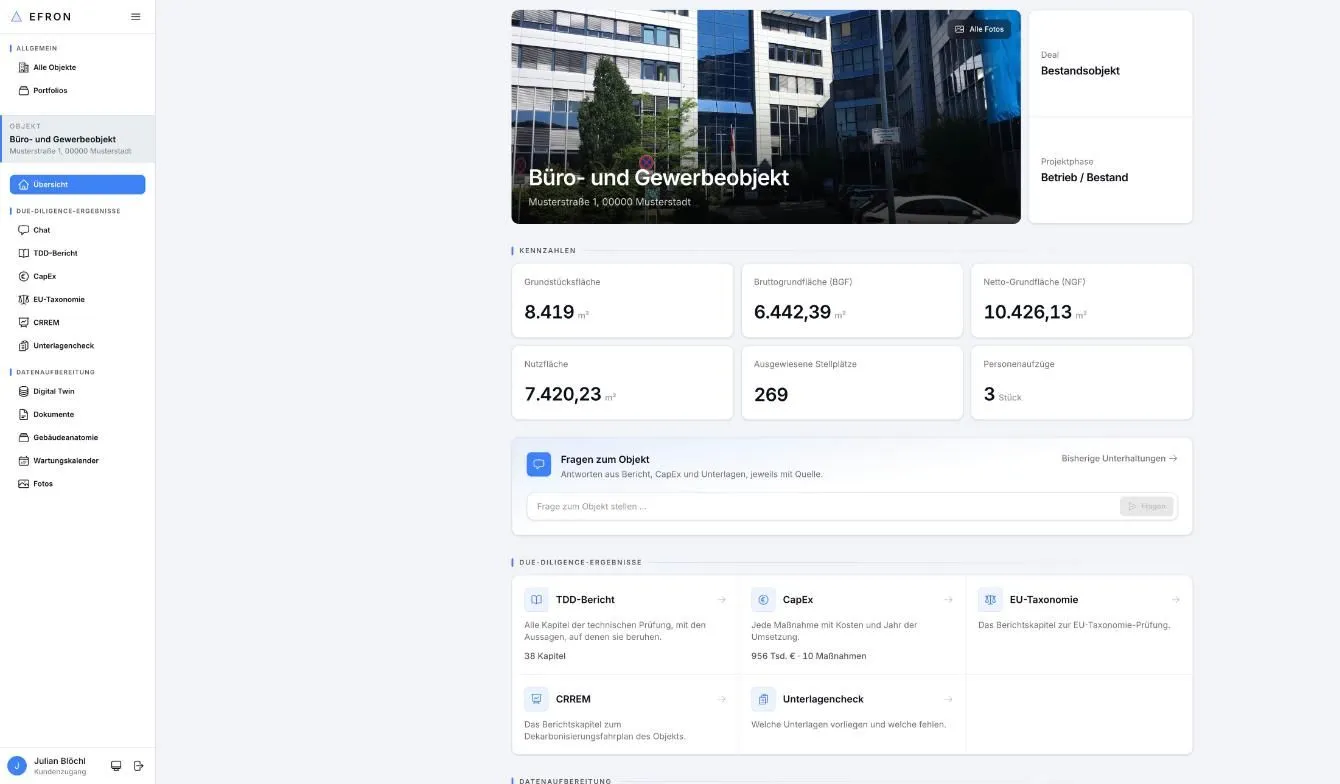Click the CRREM card icon
This screenshot has height=784, width=1340.
(536, 699)
